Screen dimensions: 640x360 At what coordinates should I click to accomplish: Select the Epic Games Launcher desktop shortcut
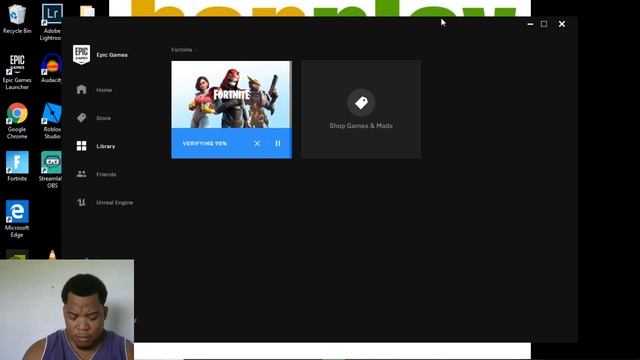pyautogui.click(x=17, y=71)
